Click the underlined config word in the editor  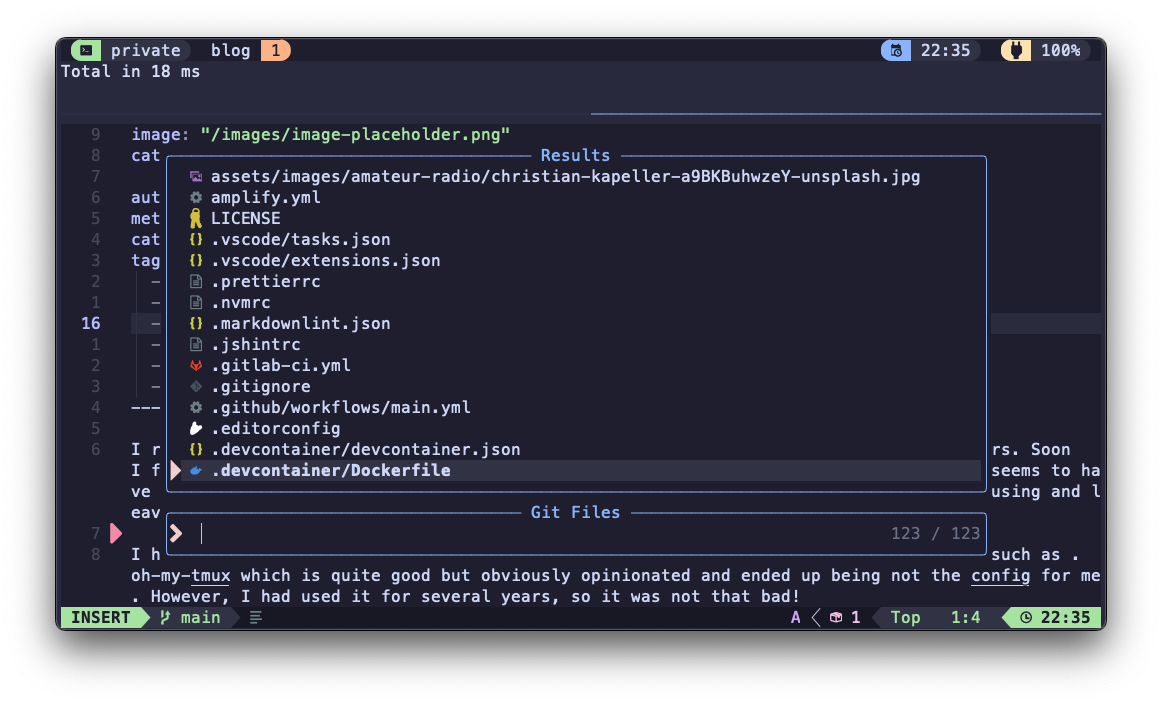click(x=1000, y=576)
